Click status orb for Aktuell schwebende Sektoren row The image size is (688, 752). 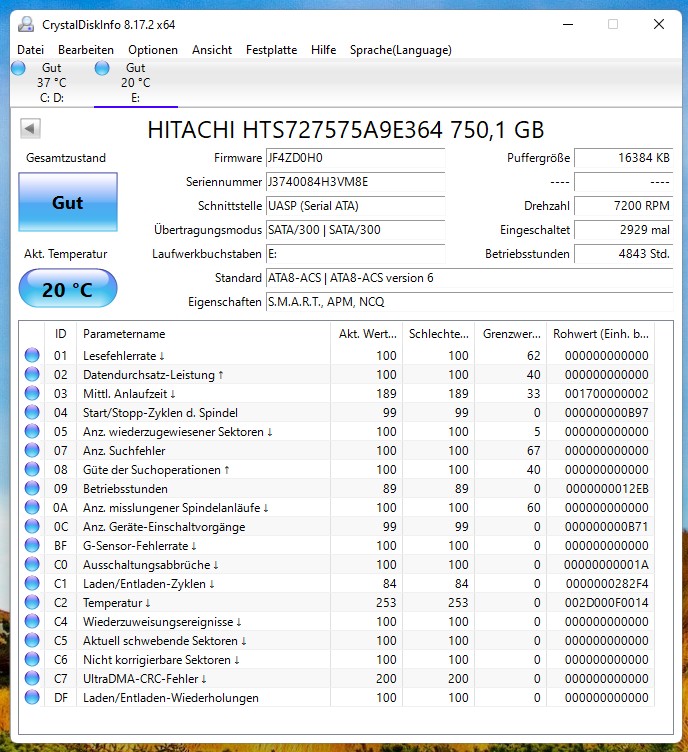[32, 640]
